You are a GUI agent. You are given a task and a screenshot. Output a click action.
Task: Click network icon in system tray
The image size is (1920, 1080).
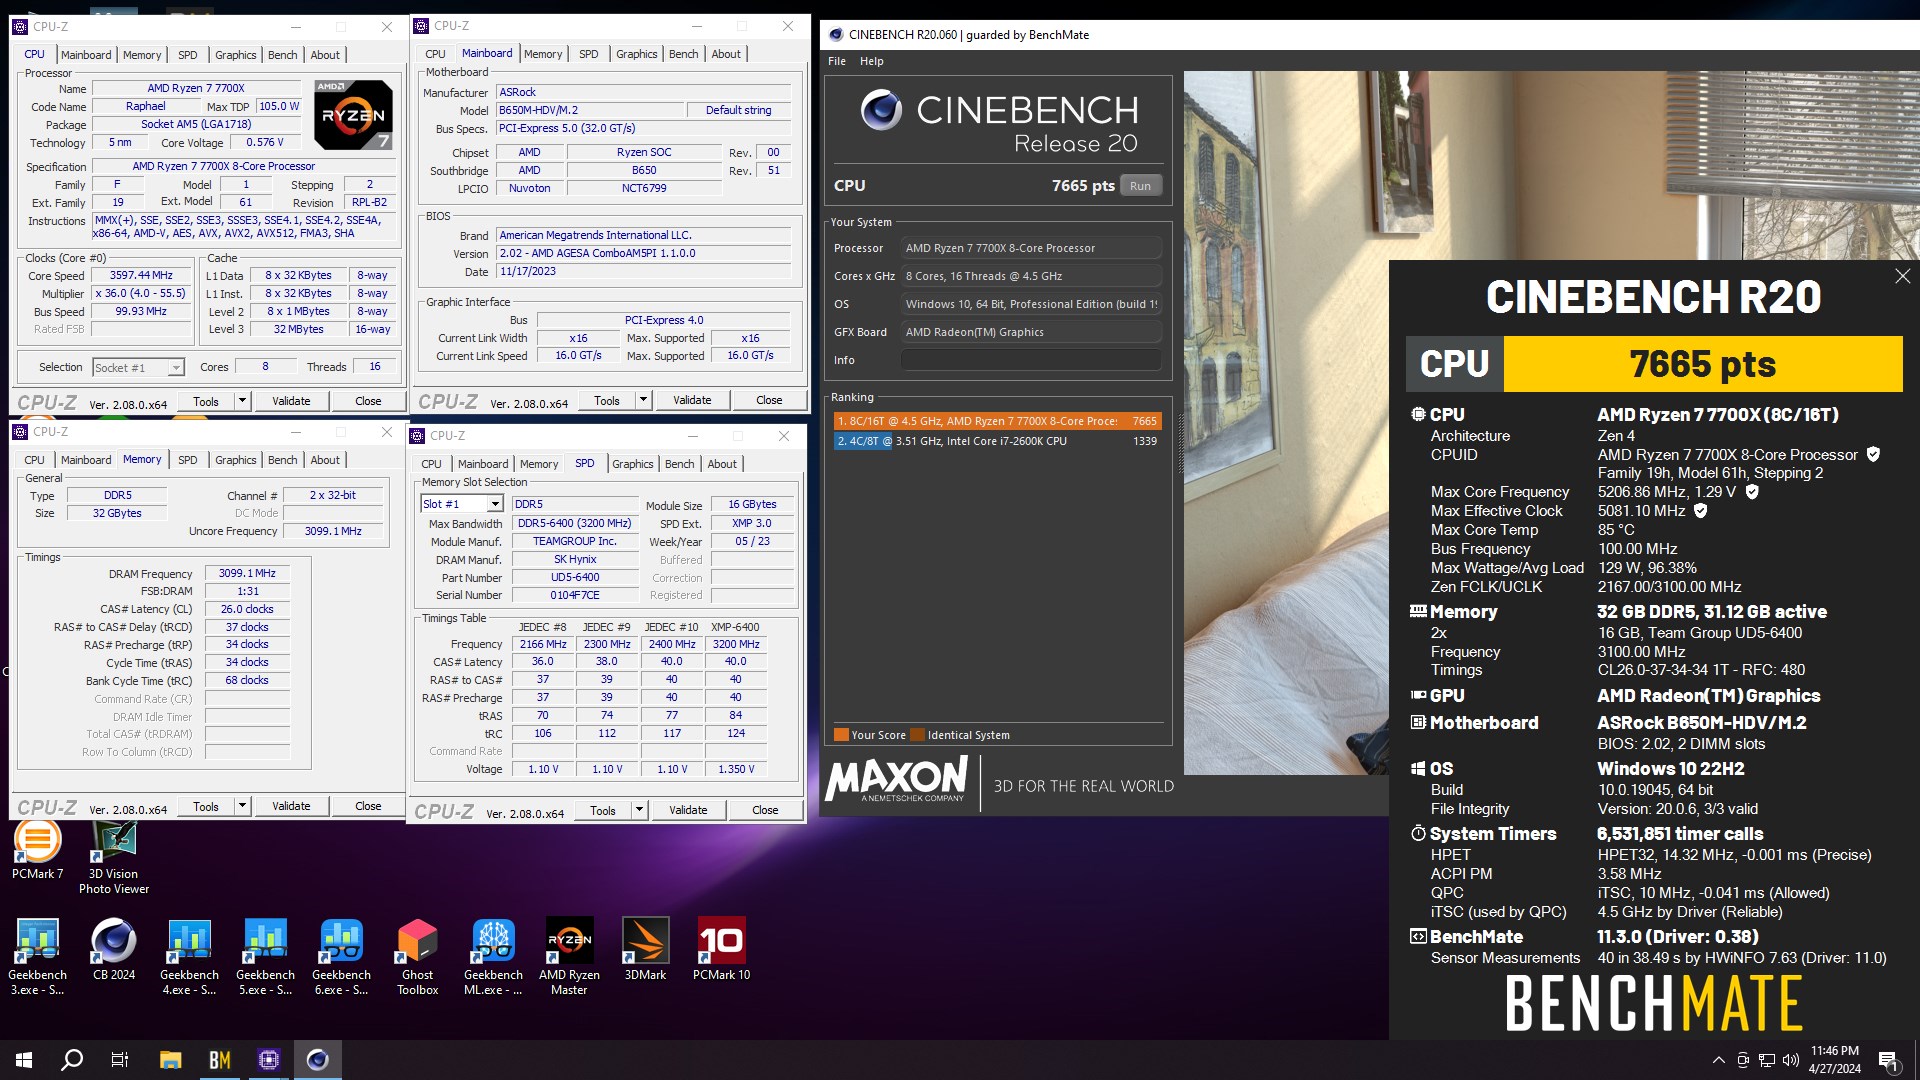1767,1060
